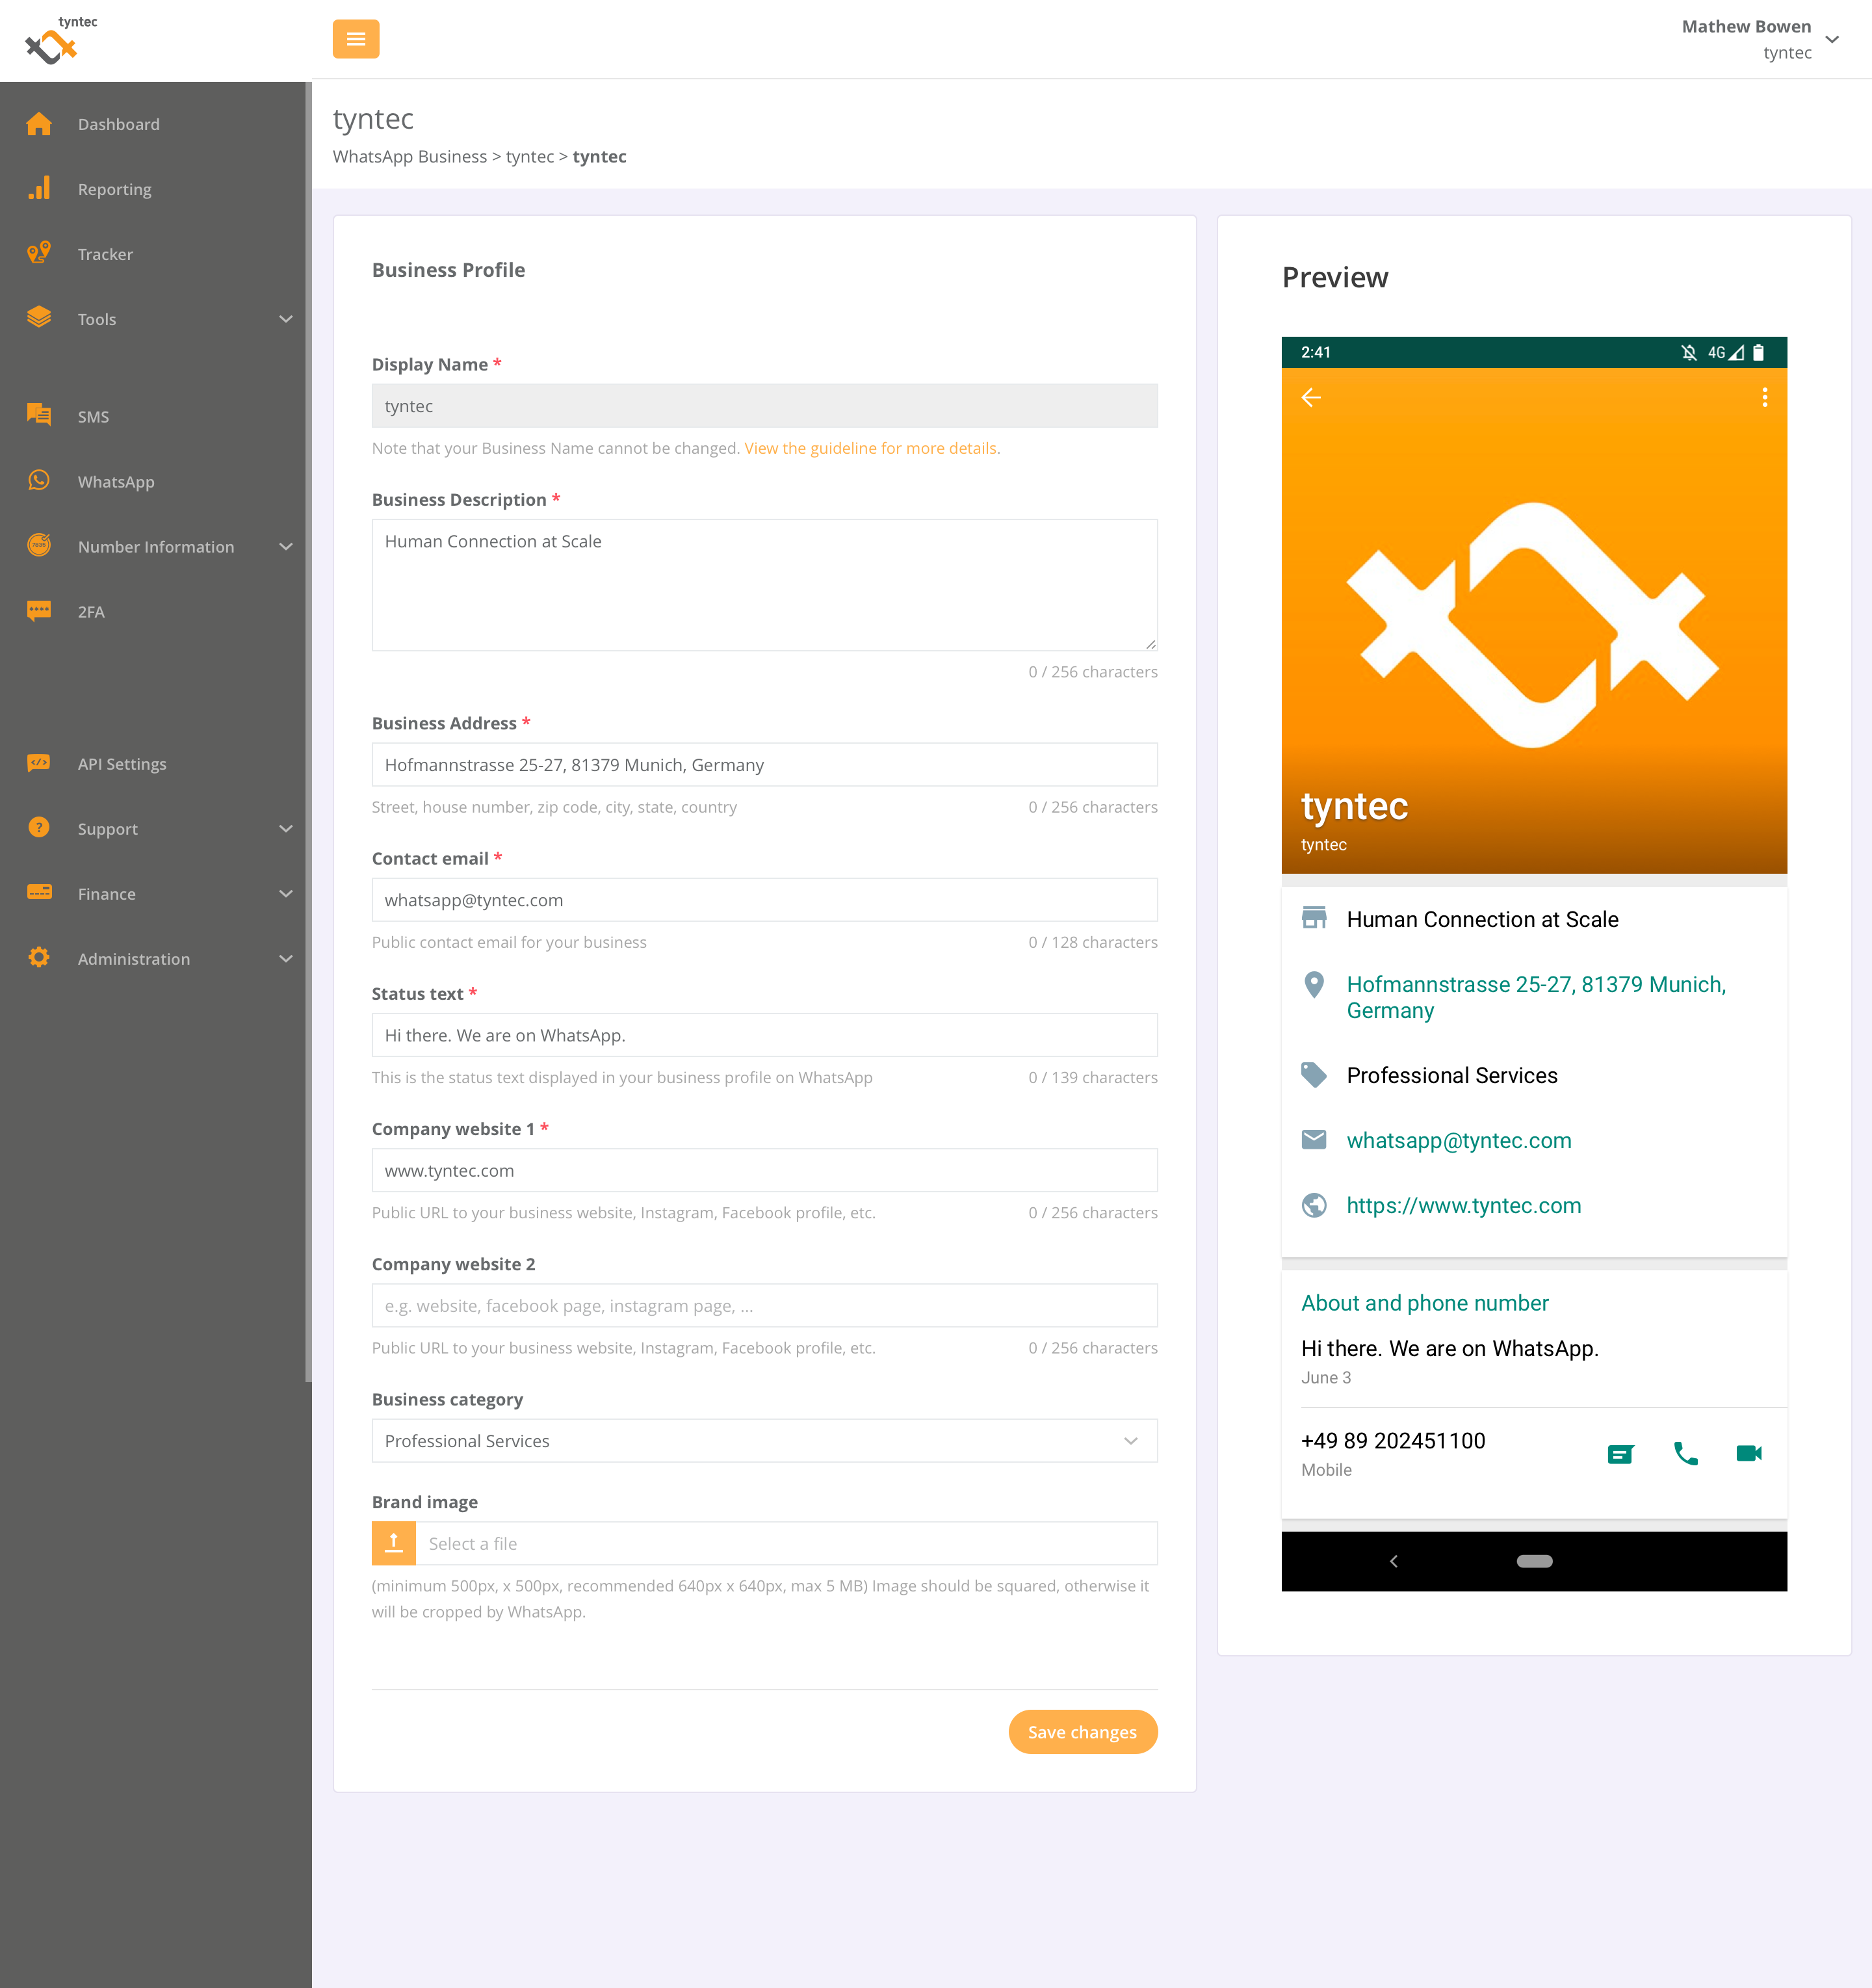Click the back arrow in phone preview
The width and height of the screenshot is (1872, 1988).
tap(1311, 398)
